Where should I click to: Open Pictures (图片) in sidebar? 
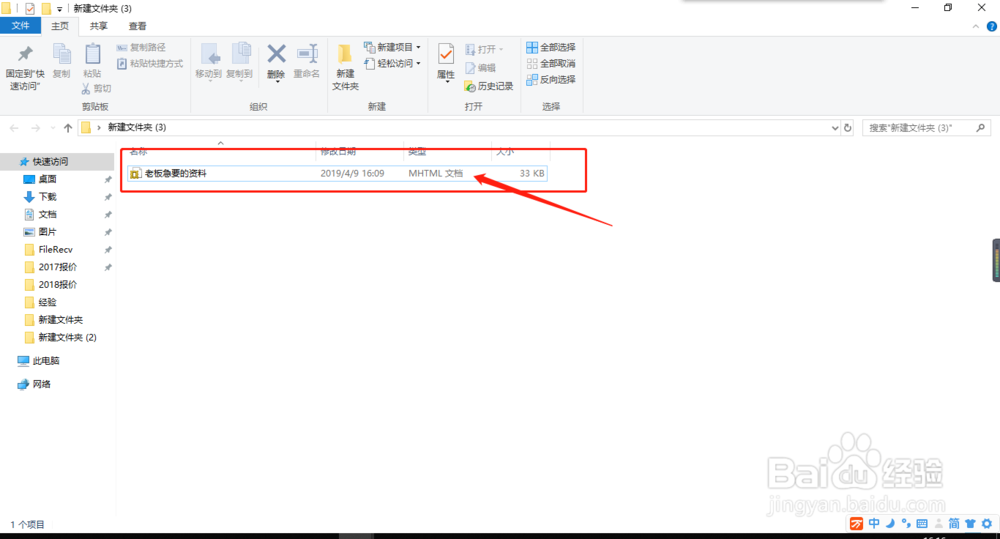click(47, 232)
